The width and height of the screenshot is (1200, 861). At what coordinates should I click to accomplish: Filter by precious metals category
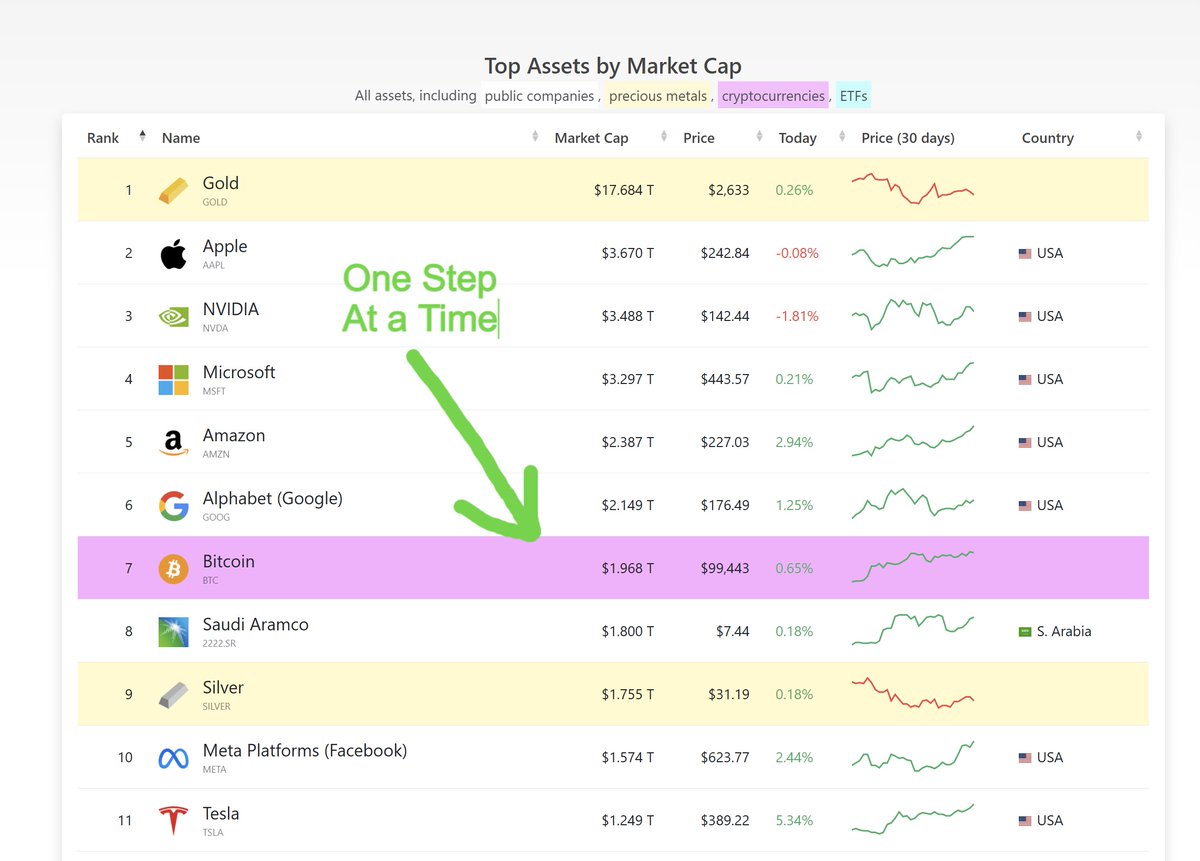click(x=657, y=96)
